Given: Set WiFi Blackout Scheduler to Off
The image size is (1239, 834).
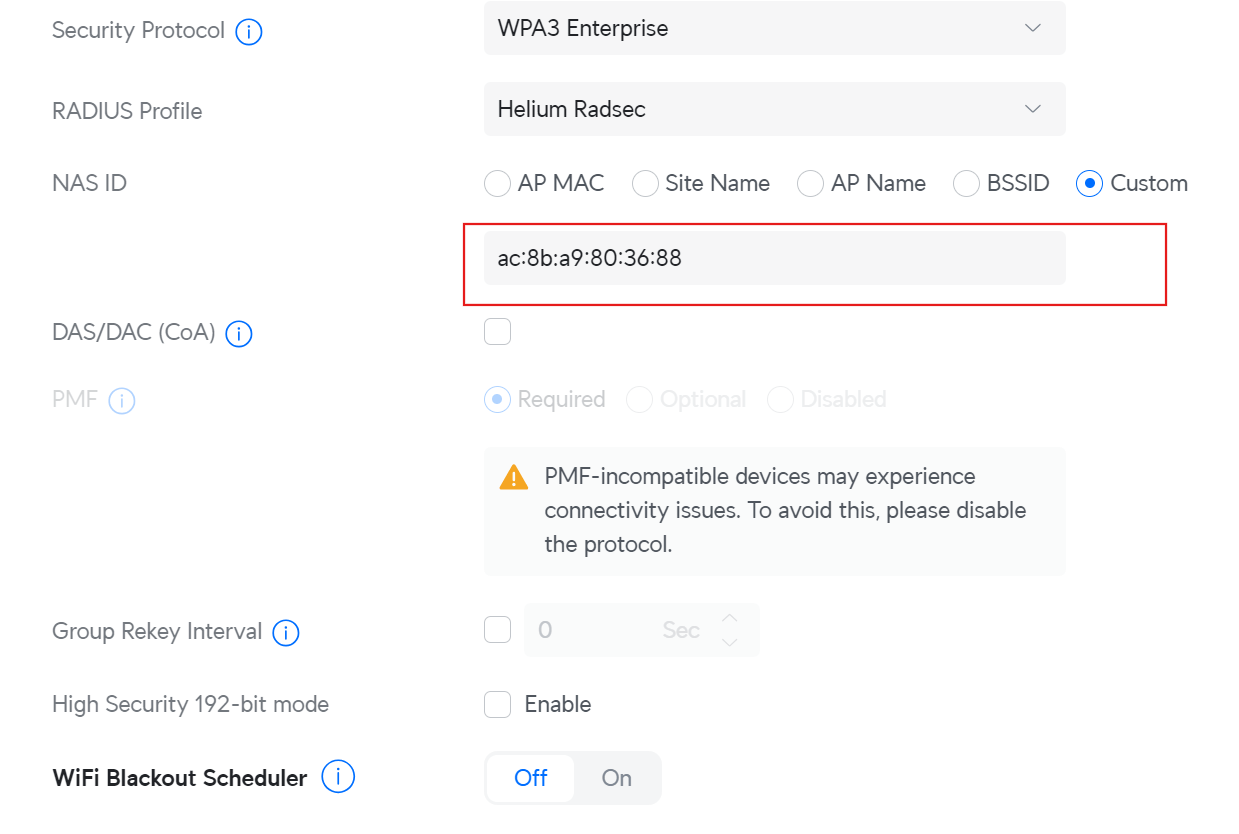Looking at the screenshot, I should coord(531,778).
